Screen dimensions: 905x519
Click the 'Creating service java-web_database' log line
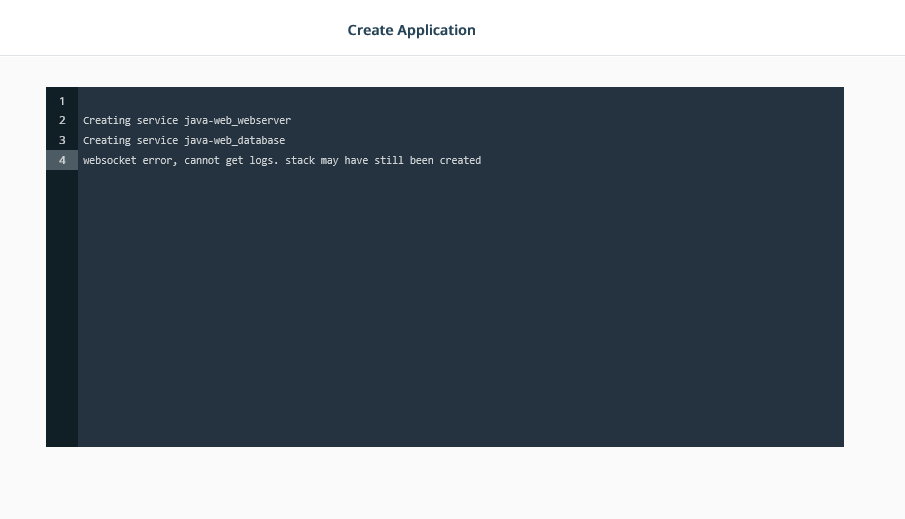click(x=184, y=140)
